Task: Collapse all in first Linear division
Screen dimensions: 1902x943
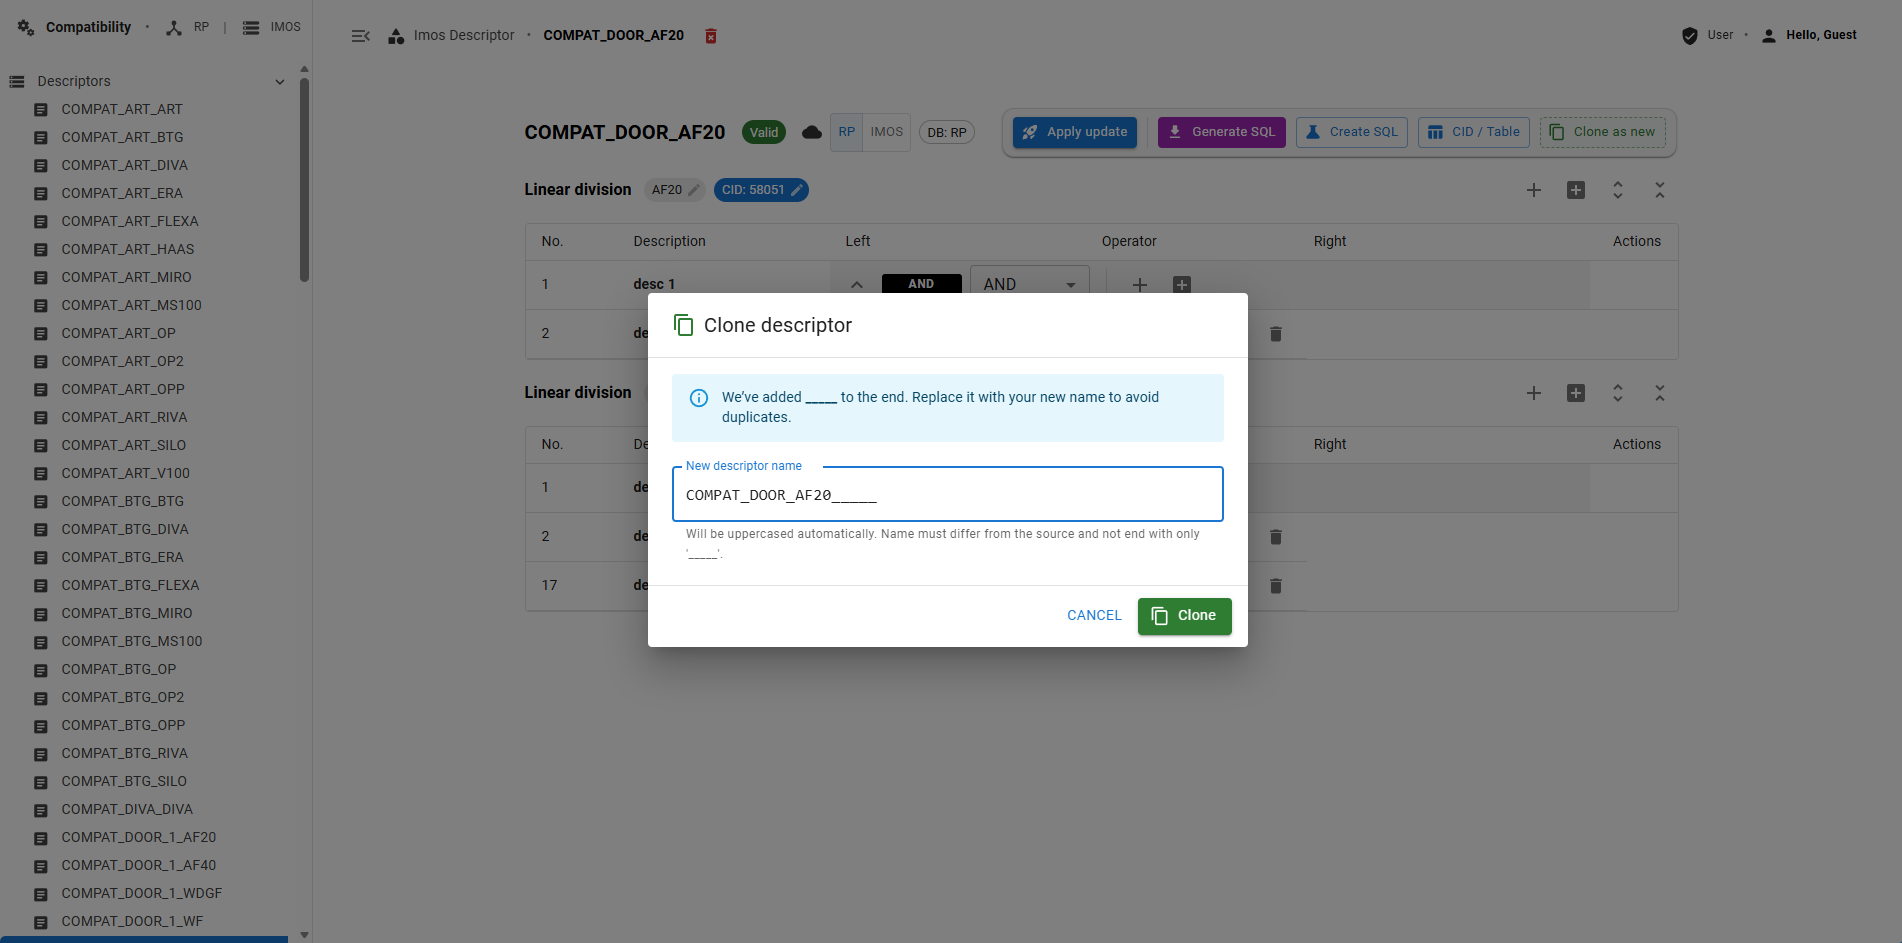Action: pyautogui.click(x=1660, y=190)
